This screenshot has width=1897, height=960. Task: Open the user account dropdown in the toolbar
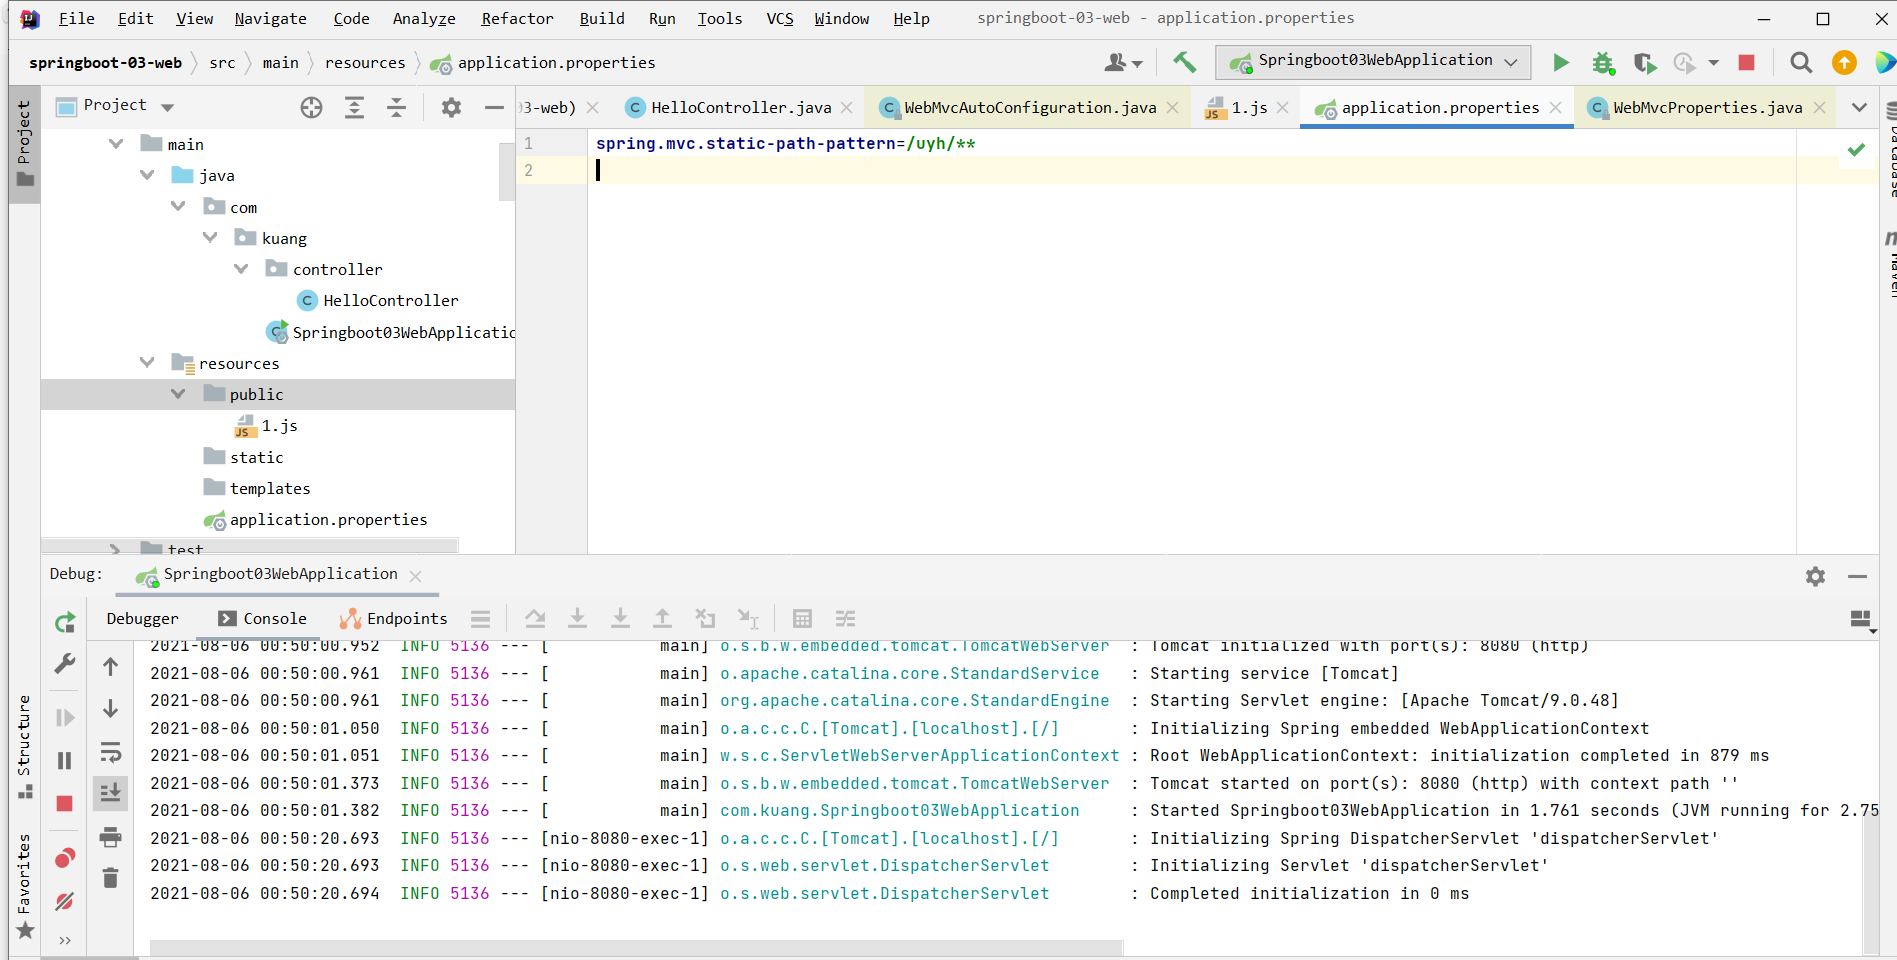(x=1123, y=63)
